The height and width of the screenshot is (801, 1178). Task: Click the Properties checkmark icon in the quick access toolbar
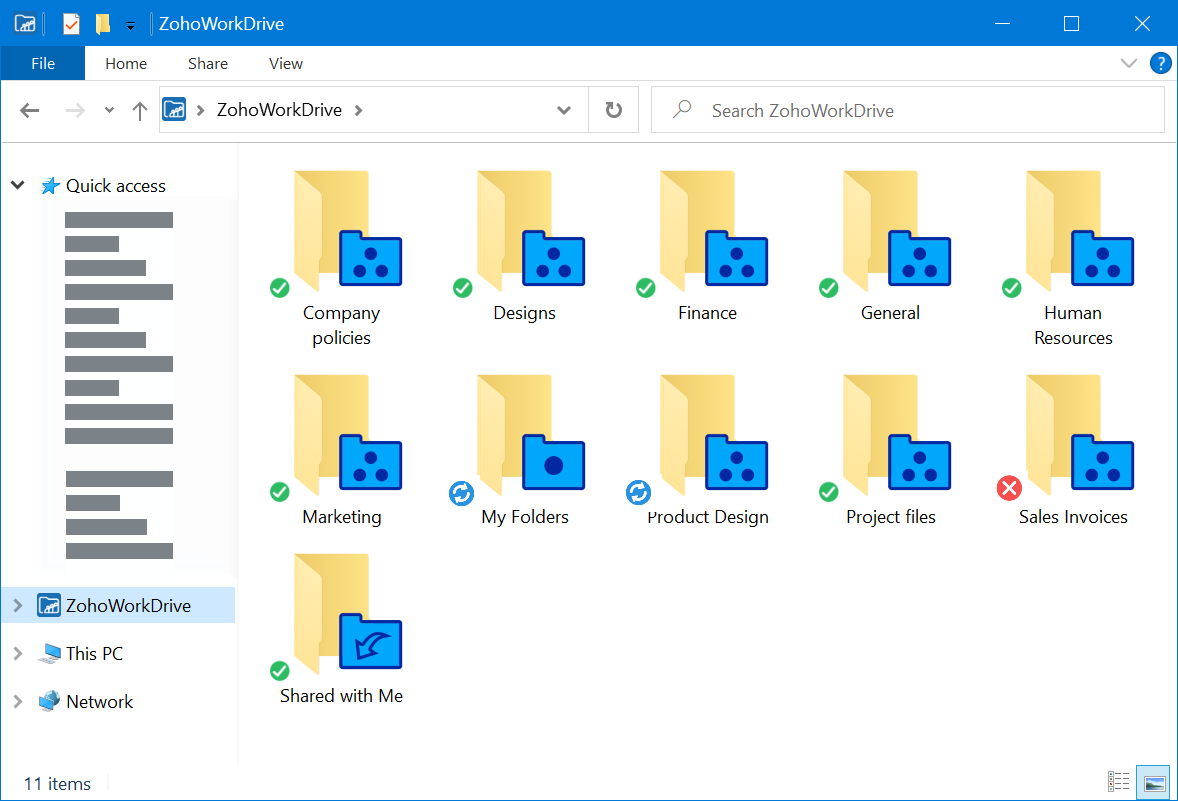[71, 24]
